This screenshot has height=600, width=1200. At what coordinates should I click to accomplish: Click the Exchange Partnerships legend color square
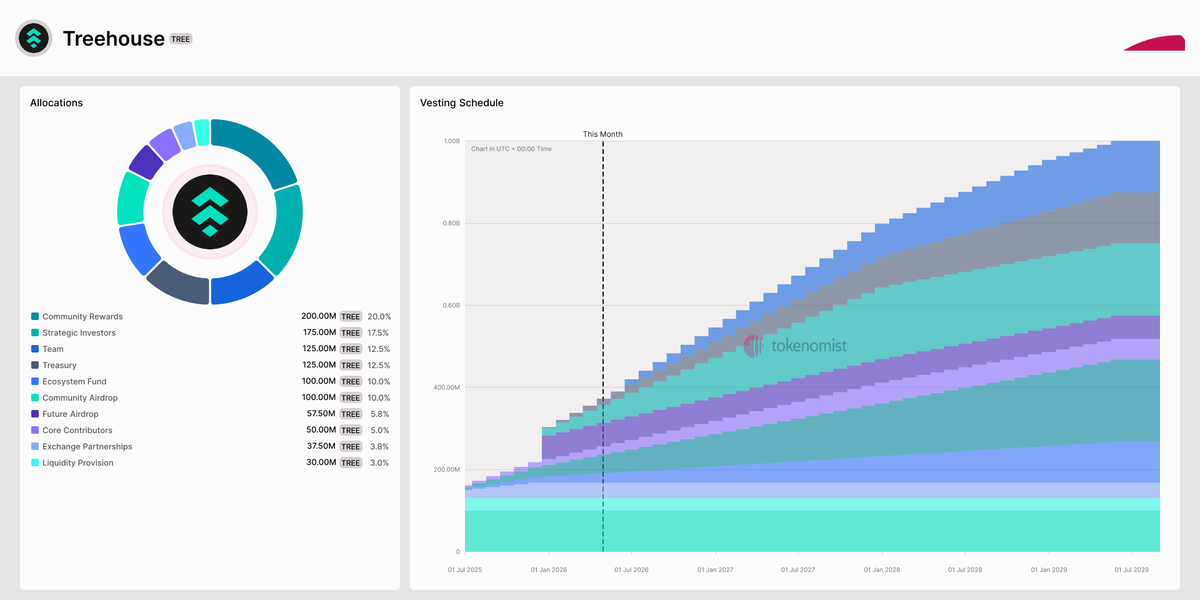coord(35,447)
